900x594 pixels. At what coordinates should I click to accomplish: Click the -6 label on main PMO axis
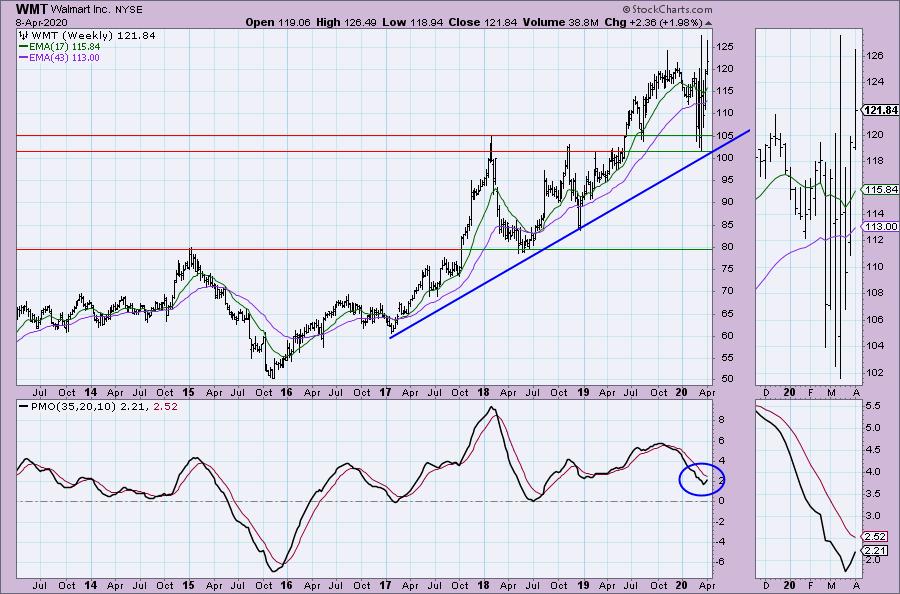click(720, 562)
